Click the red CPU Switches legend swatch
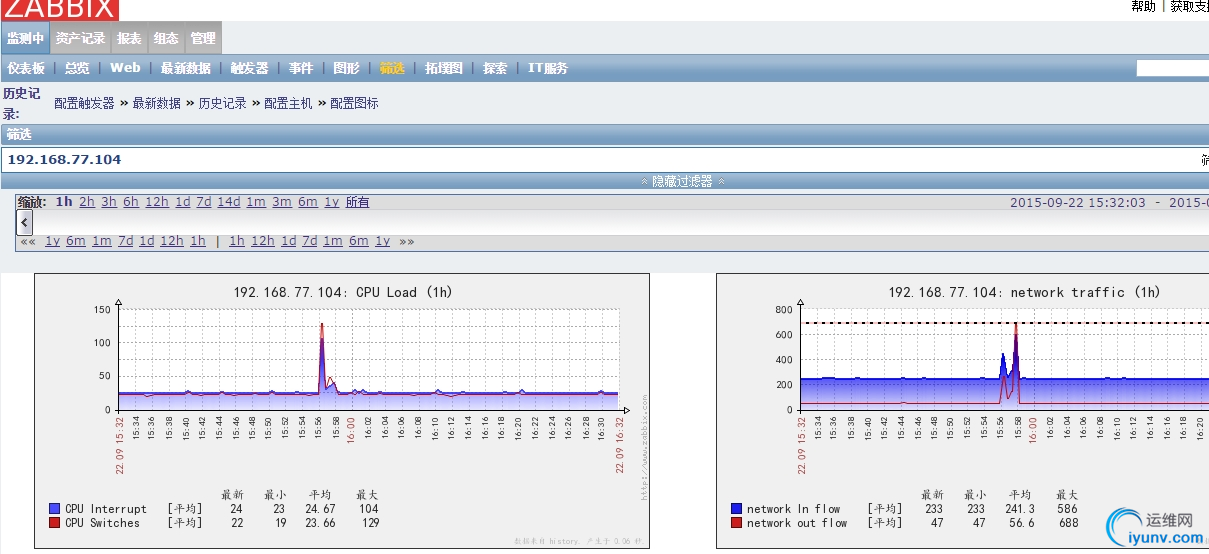Screen dimensions: 1209x554 point(54,523)
